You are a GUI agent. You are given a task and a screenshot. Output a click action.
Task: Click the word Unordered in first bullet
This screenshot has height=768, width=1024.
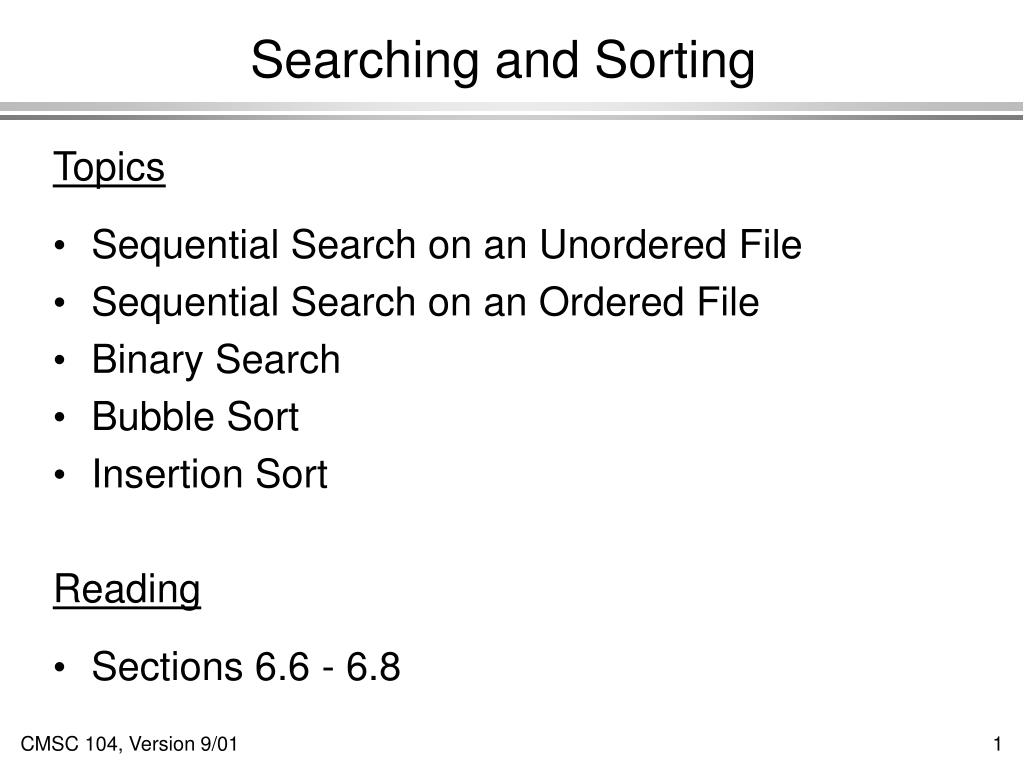[x=633, y=245]
